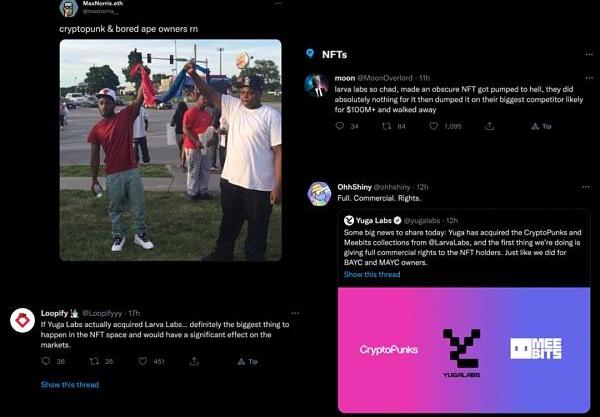Open more options on Loopify's tweet

(295, 313)
